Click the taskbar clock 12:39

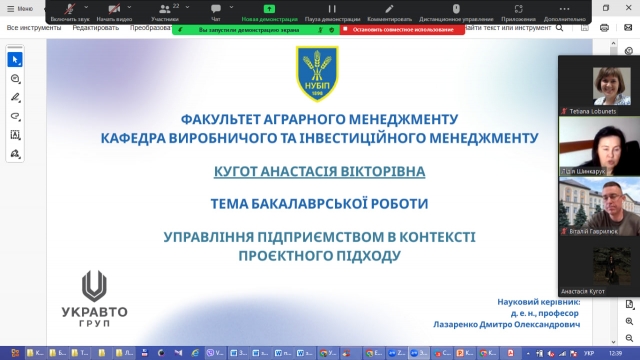tap(615, 353)
